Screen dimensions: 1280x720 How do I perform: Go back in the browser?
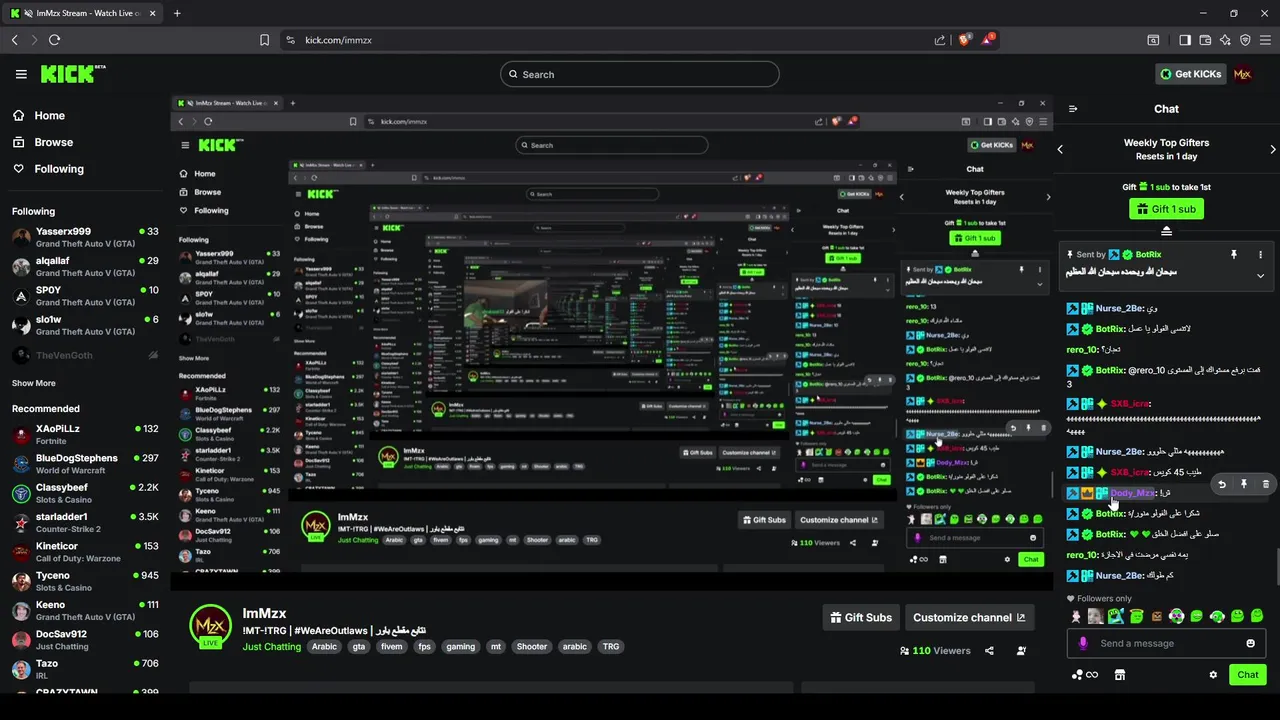point(15,40)
